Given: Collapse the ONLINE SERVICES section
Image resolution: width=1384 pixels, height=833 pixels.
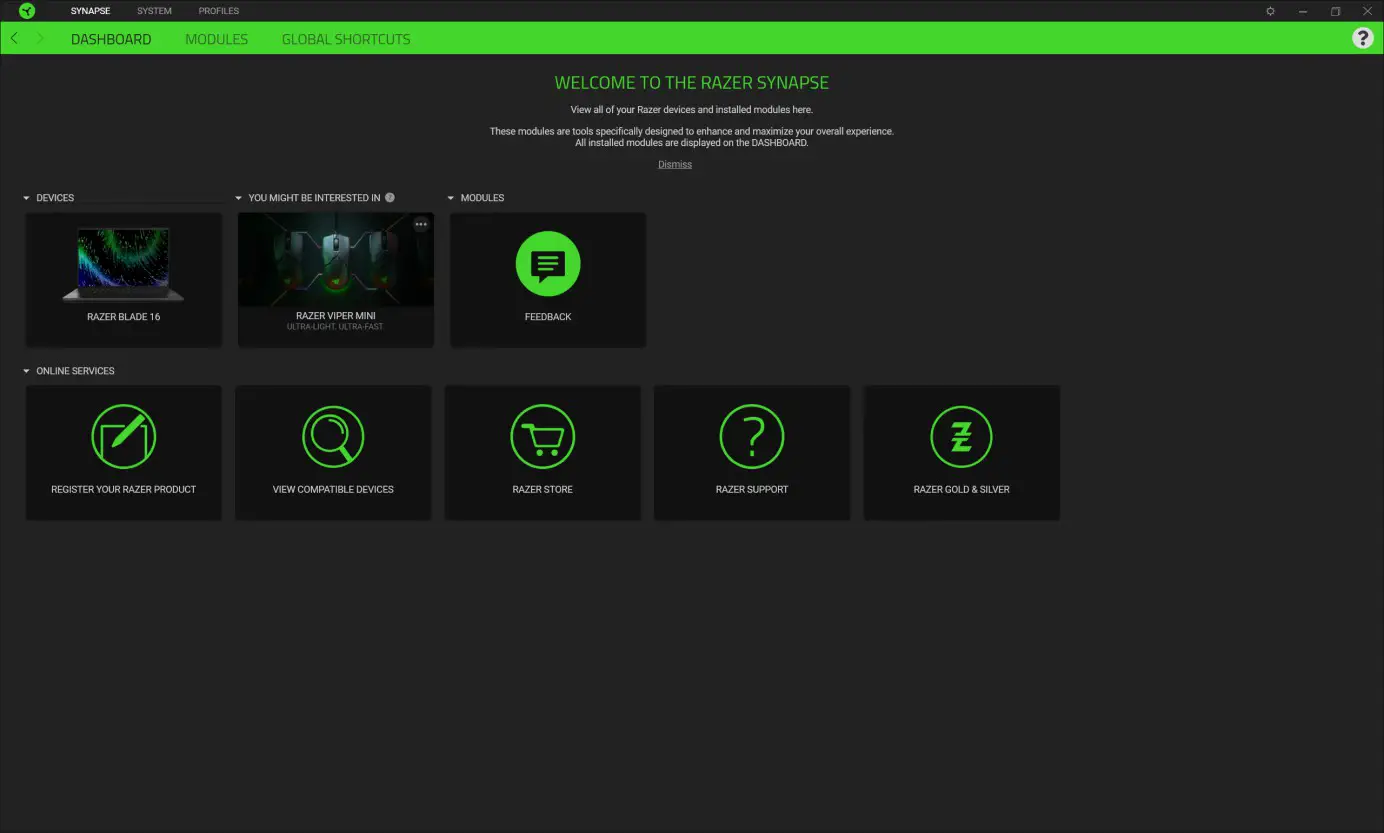Looking at the screenshot, I should (x=27, y=371).
